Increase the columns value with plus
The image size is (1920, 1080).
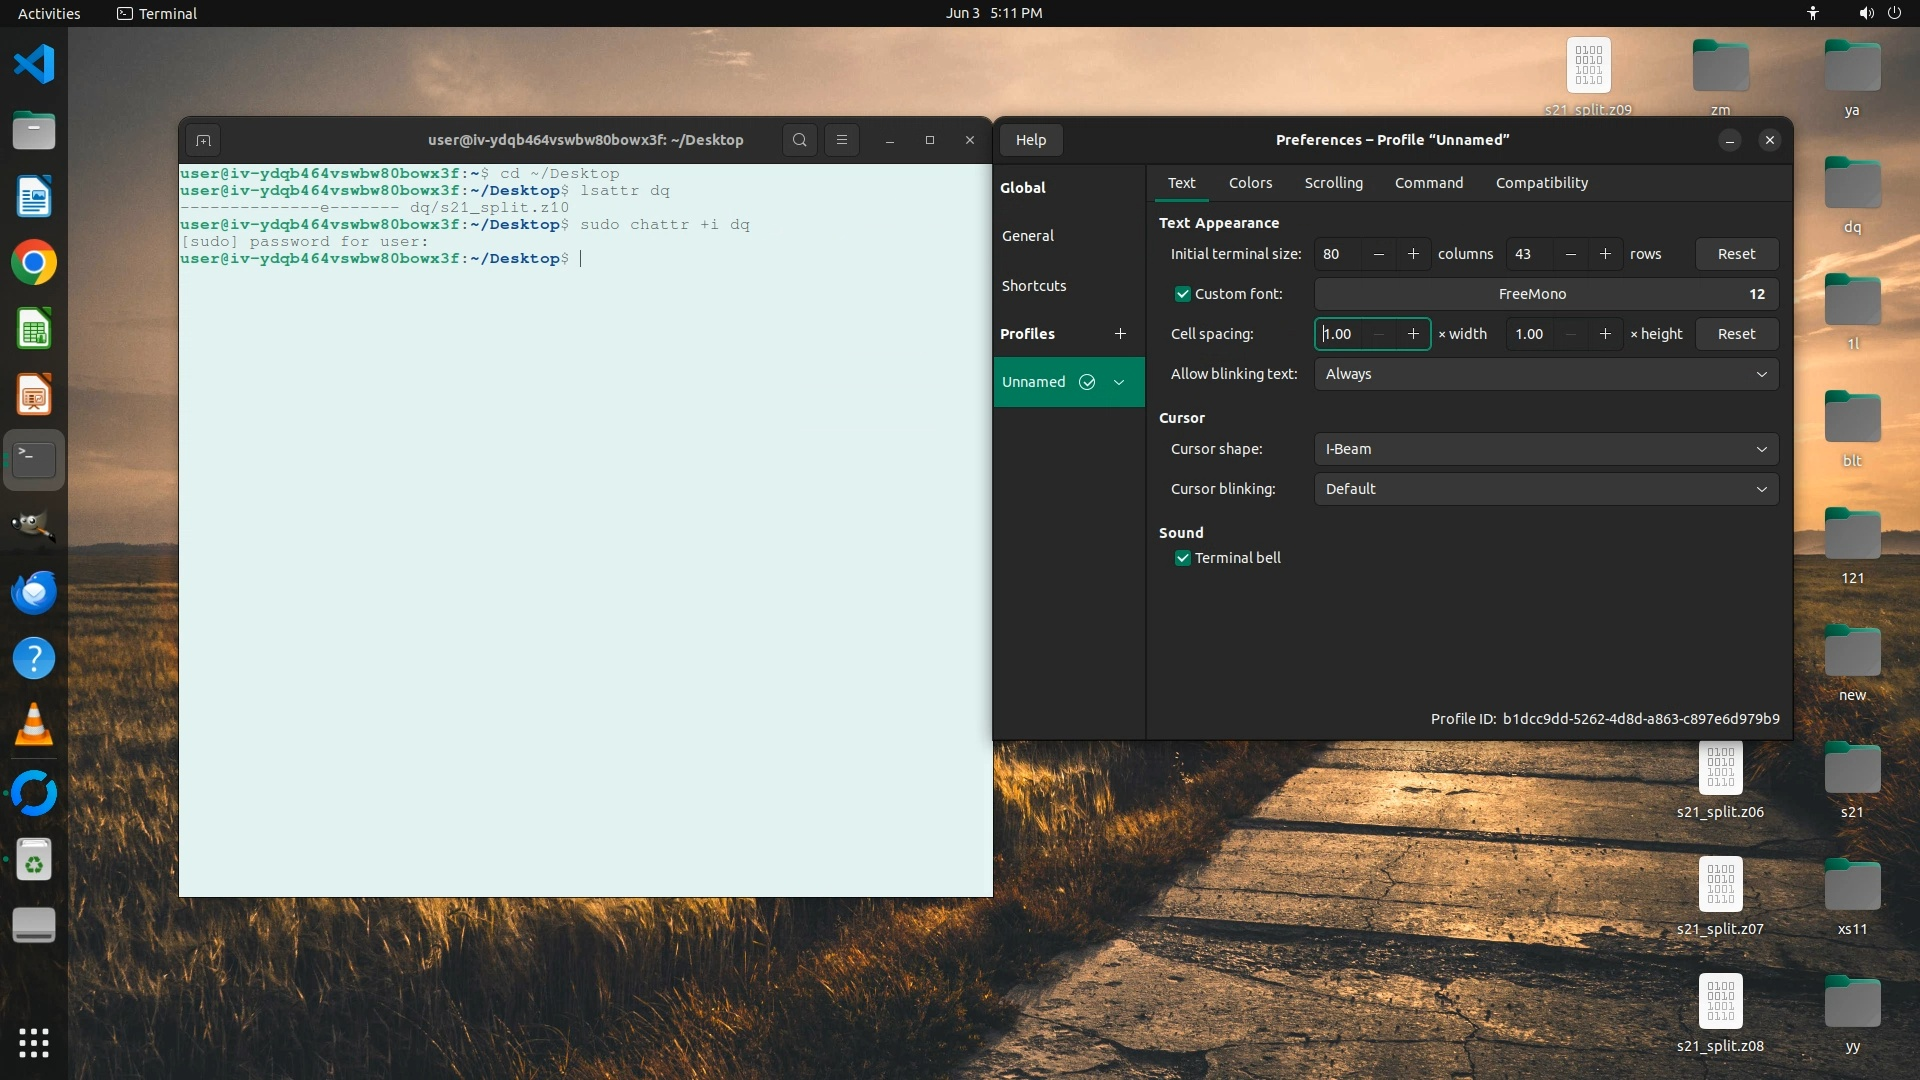coord(1413,254)
